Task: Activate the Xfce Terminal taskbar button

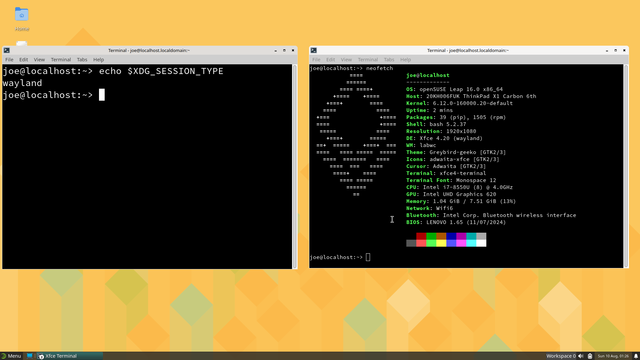Action: click(69, 356)
